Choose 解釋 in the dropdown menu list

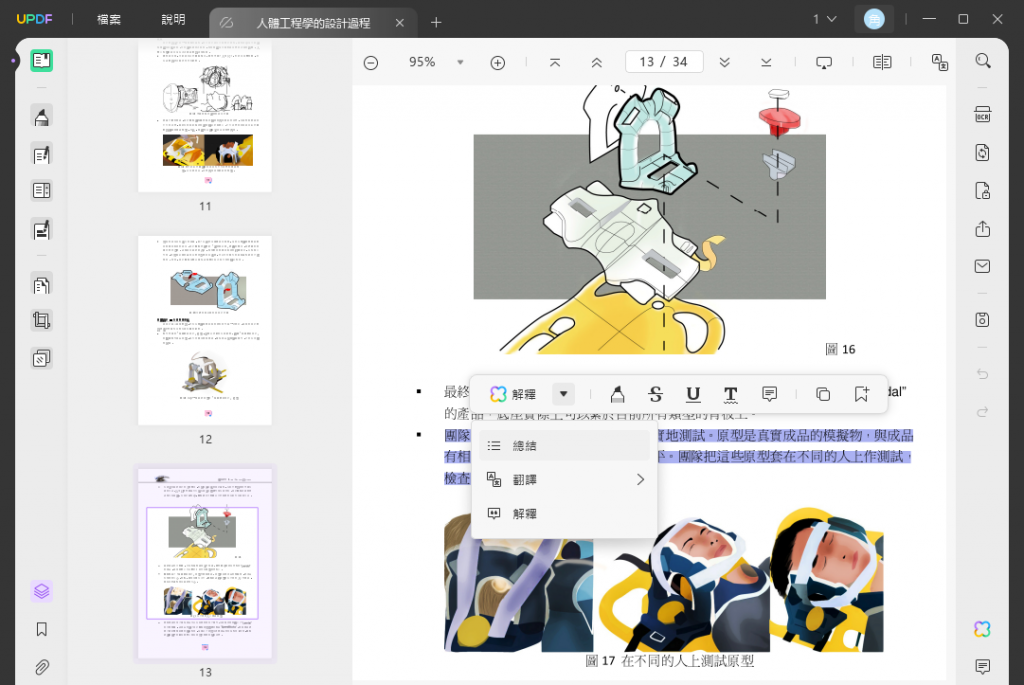click(564, 514)
